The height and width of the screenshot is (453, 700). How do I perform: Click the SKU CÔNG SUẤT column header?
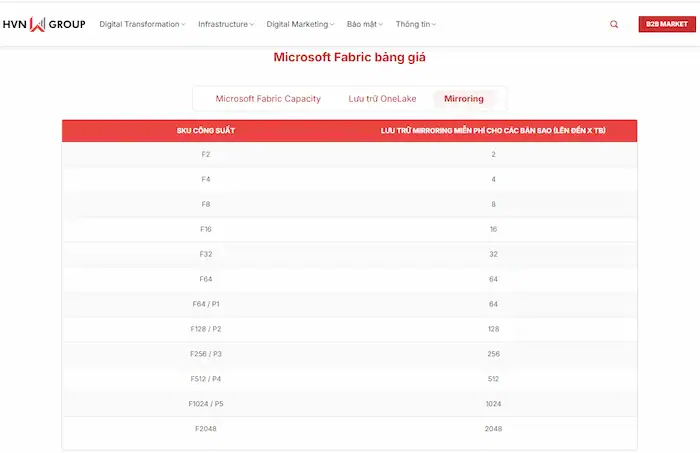click(x=206, y=131)
